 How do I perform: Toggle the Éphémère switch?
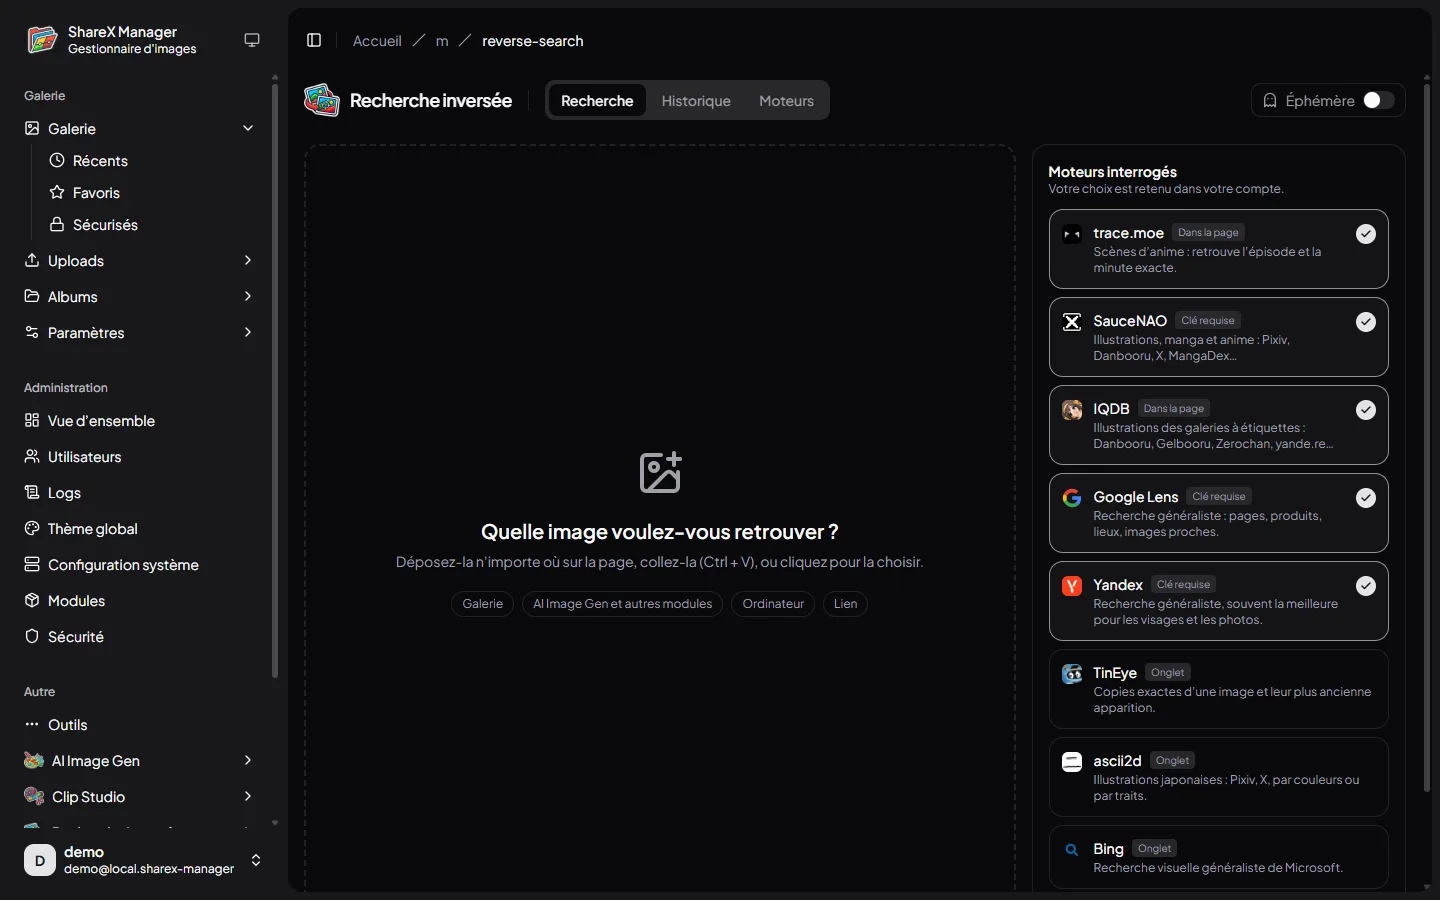click(x=1378, y=100)
